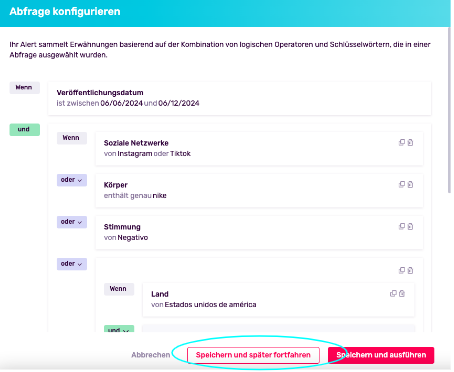Click the green und operator label
Screen dimensions: 454x372
(x=25, y=130)
